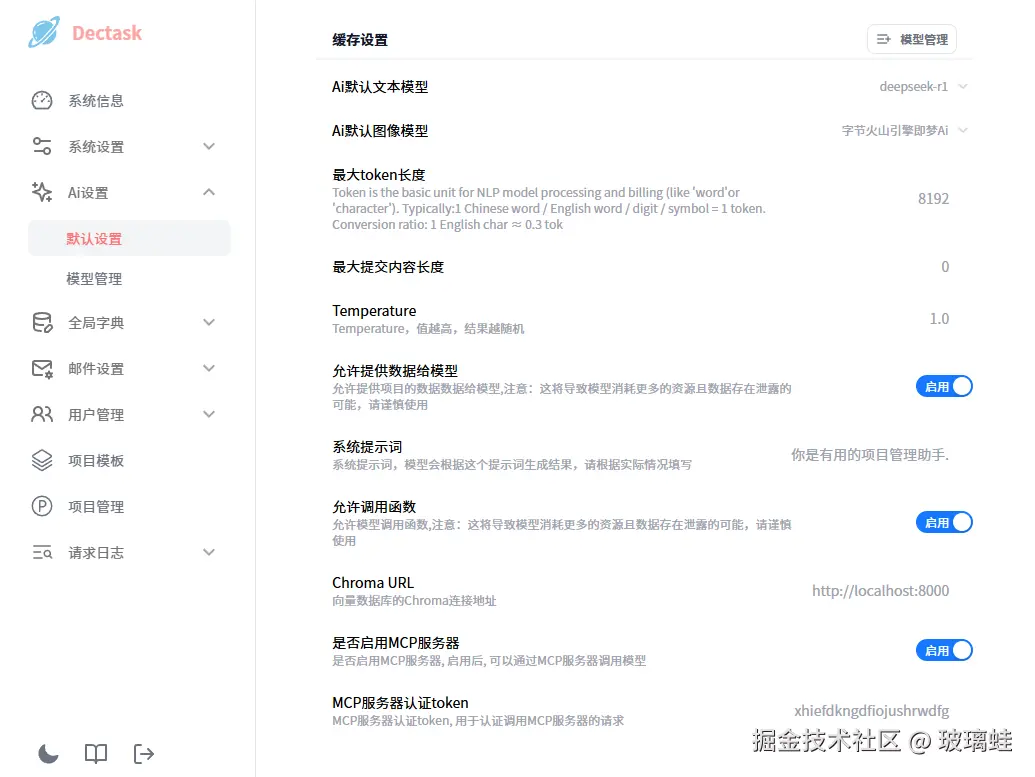1035x777 pixels.
Task: Click the 邮件设置 sidebar label
Action: pos(96,369)
